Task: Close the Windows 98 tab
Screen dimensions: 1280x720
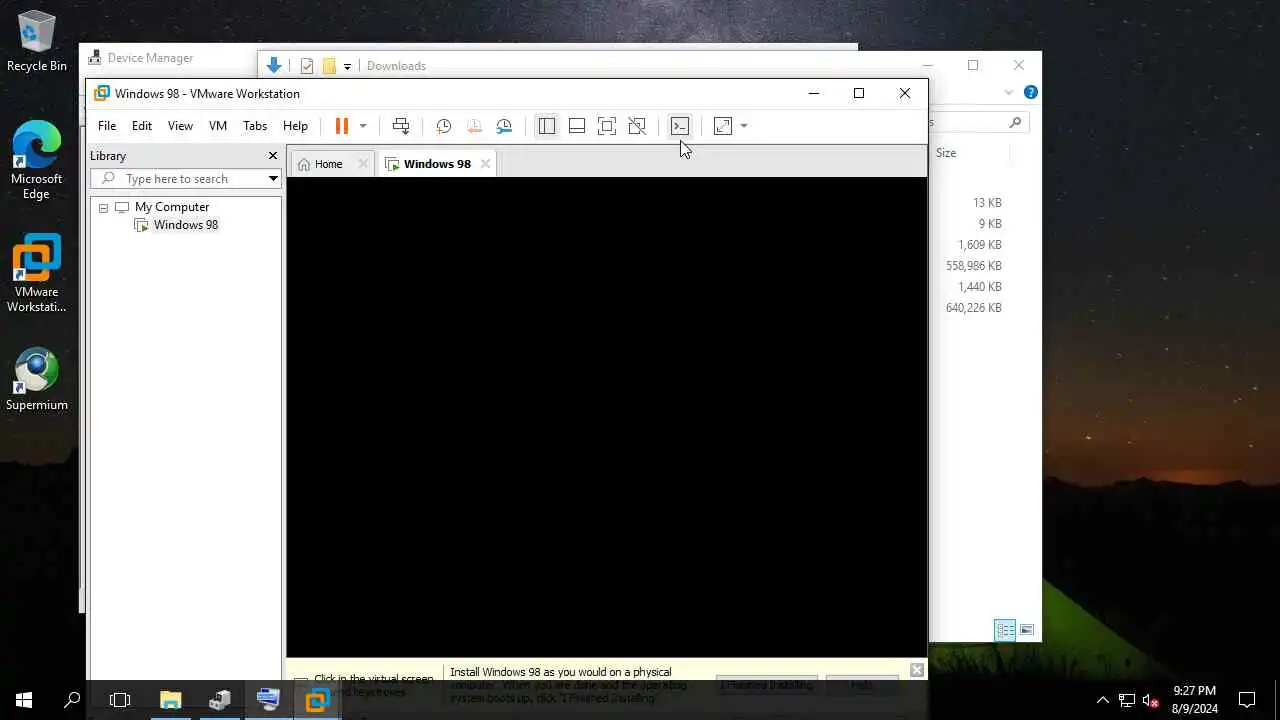Action: tap(485, 164)
